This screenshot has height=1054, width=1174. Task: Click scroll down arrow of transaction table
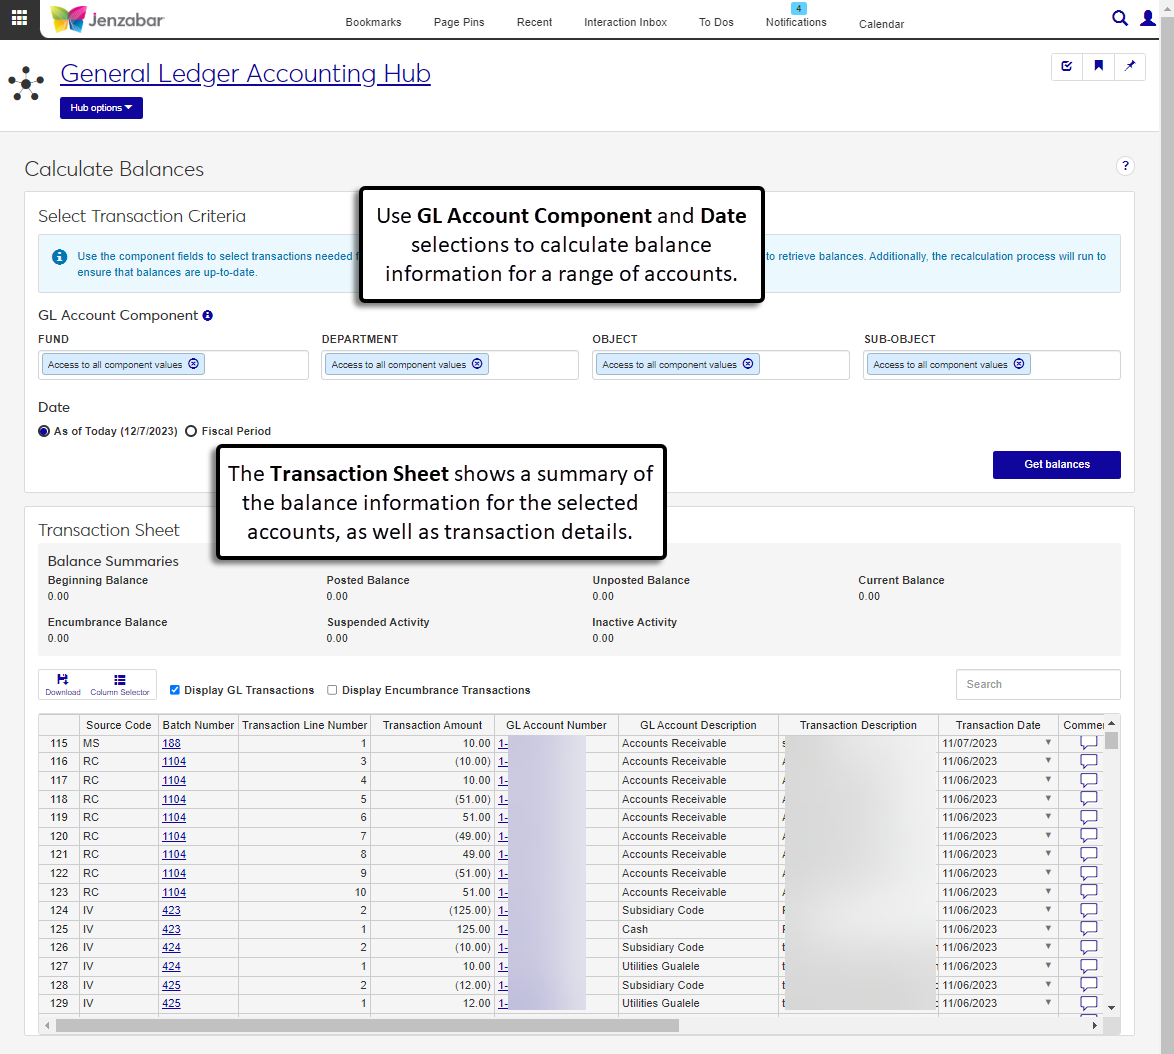tap(1112, 1008)
